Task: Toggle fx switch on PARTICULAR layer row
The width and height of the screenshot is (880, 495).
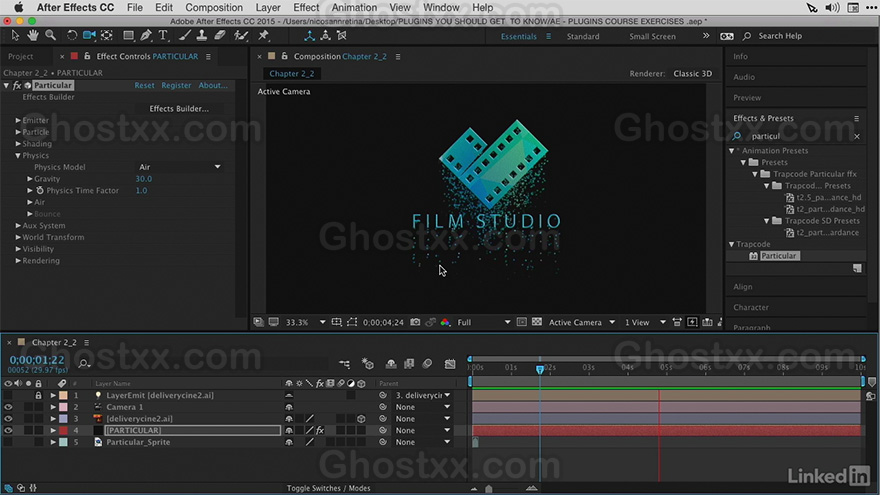Action: pos(320,430)
